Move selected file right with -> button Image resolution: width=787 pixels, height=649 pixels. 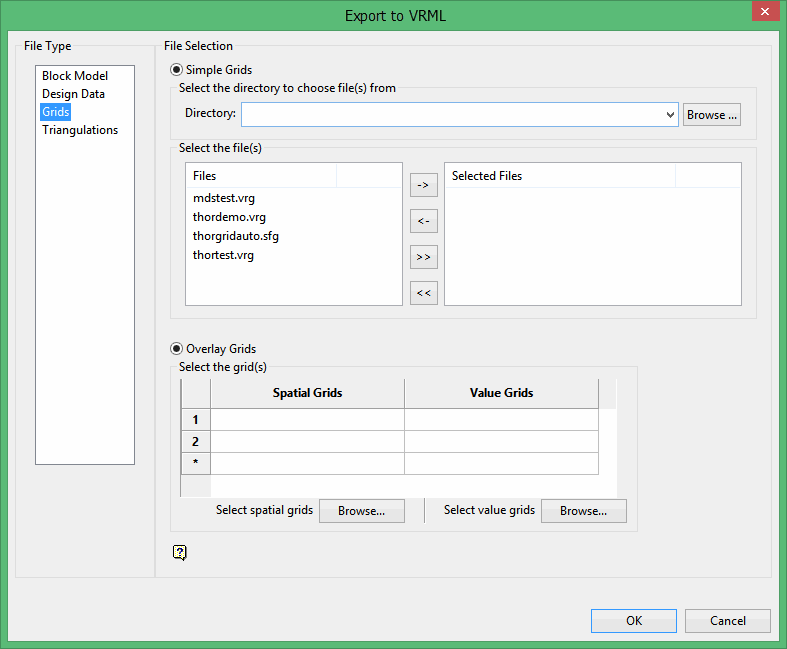tap(424, 185)
